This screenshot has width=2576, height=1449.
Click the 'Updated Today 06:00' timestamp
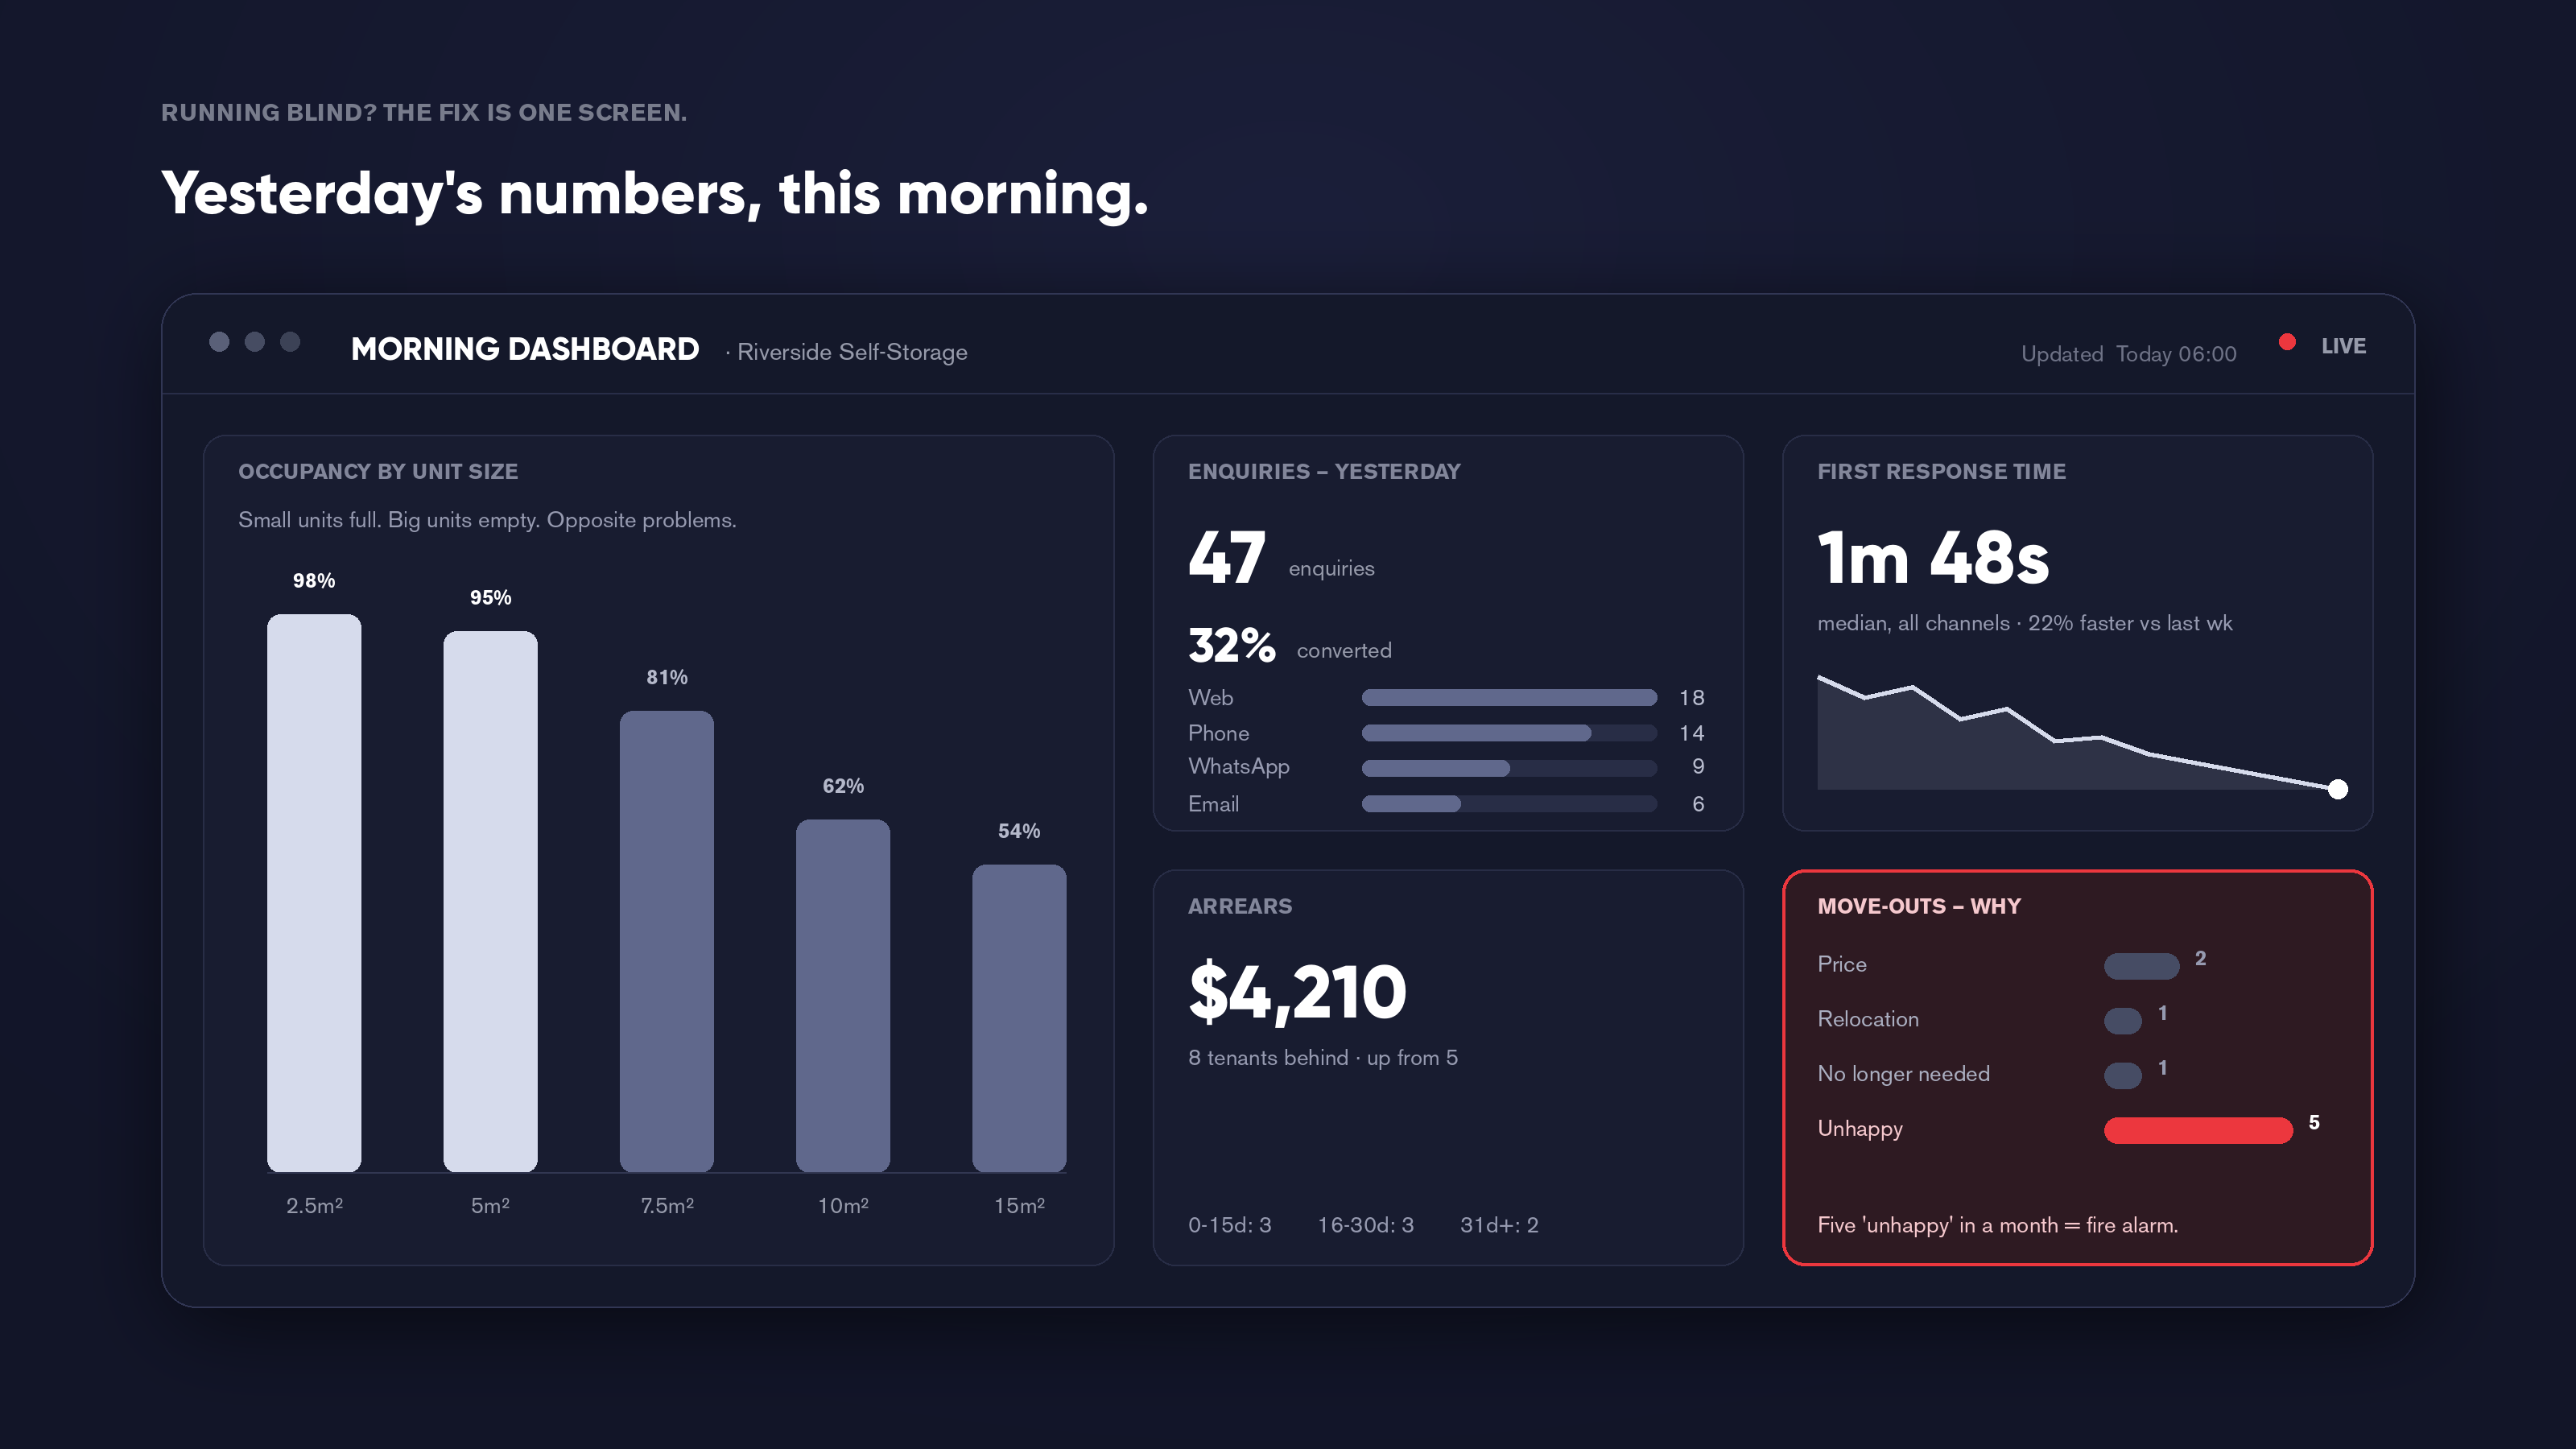(x=2128, y=354)
